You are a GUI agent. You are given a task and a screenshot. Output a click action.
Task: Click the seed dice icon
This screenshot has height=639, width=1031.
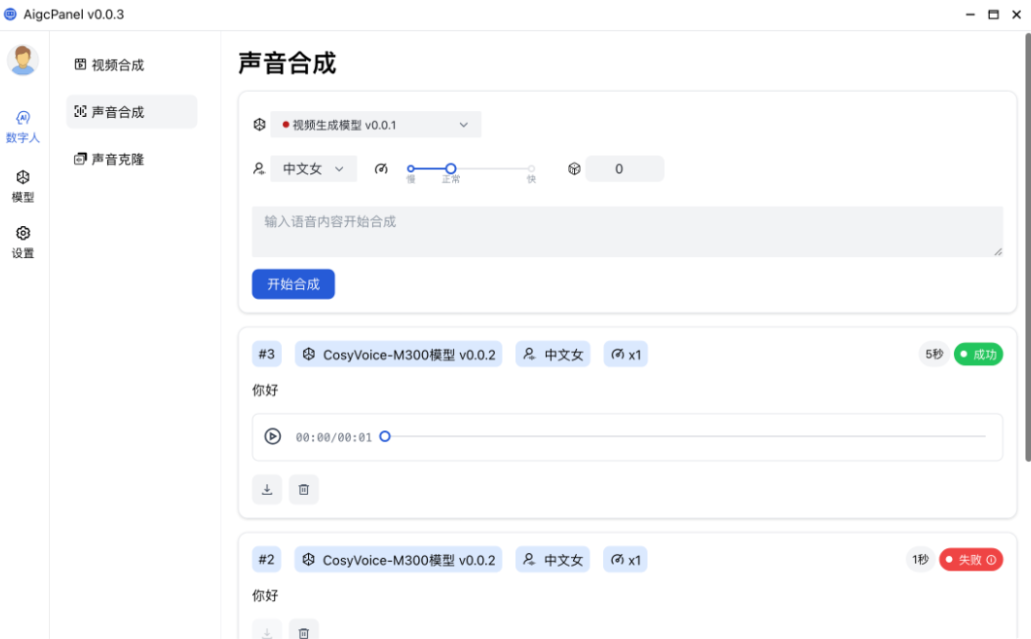575,169
